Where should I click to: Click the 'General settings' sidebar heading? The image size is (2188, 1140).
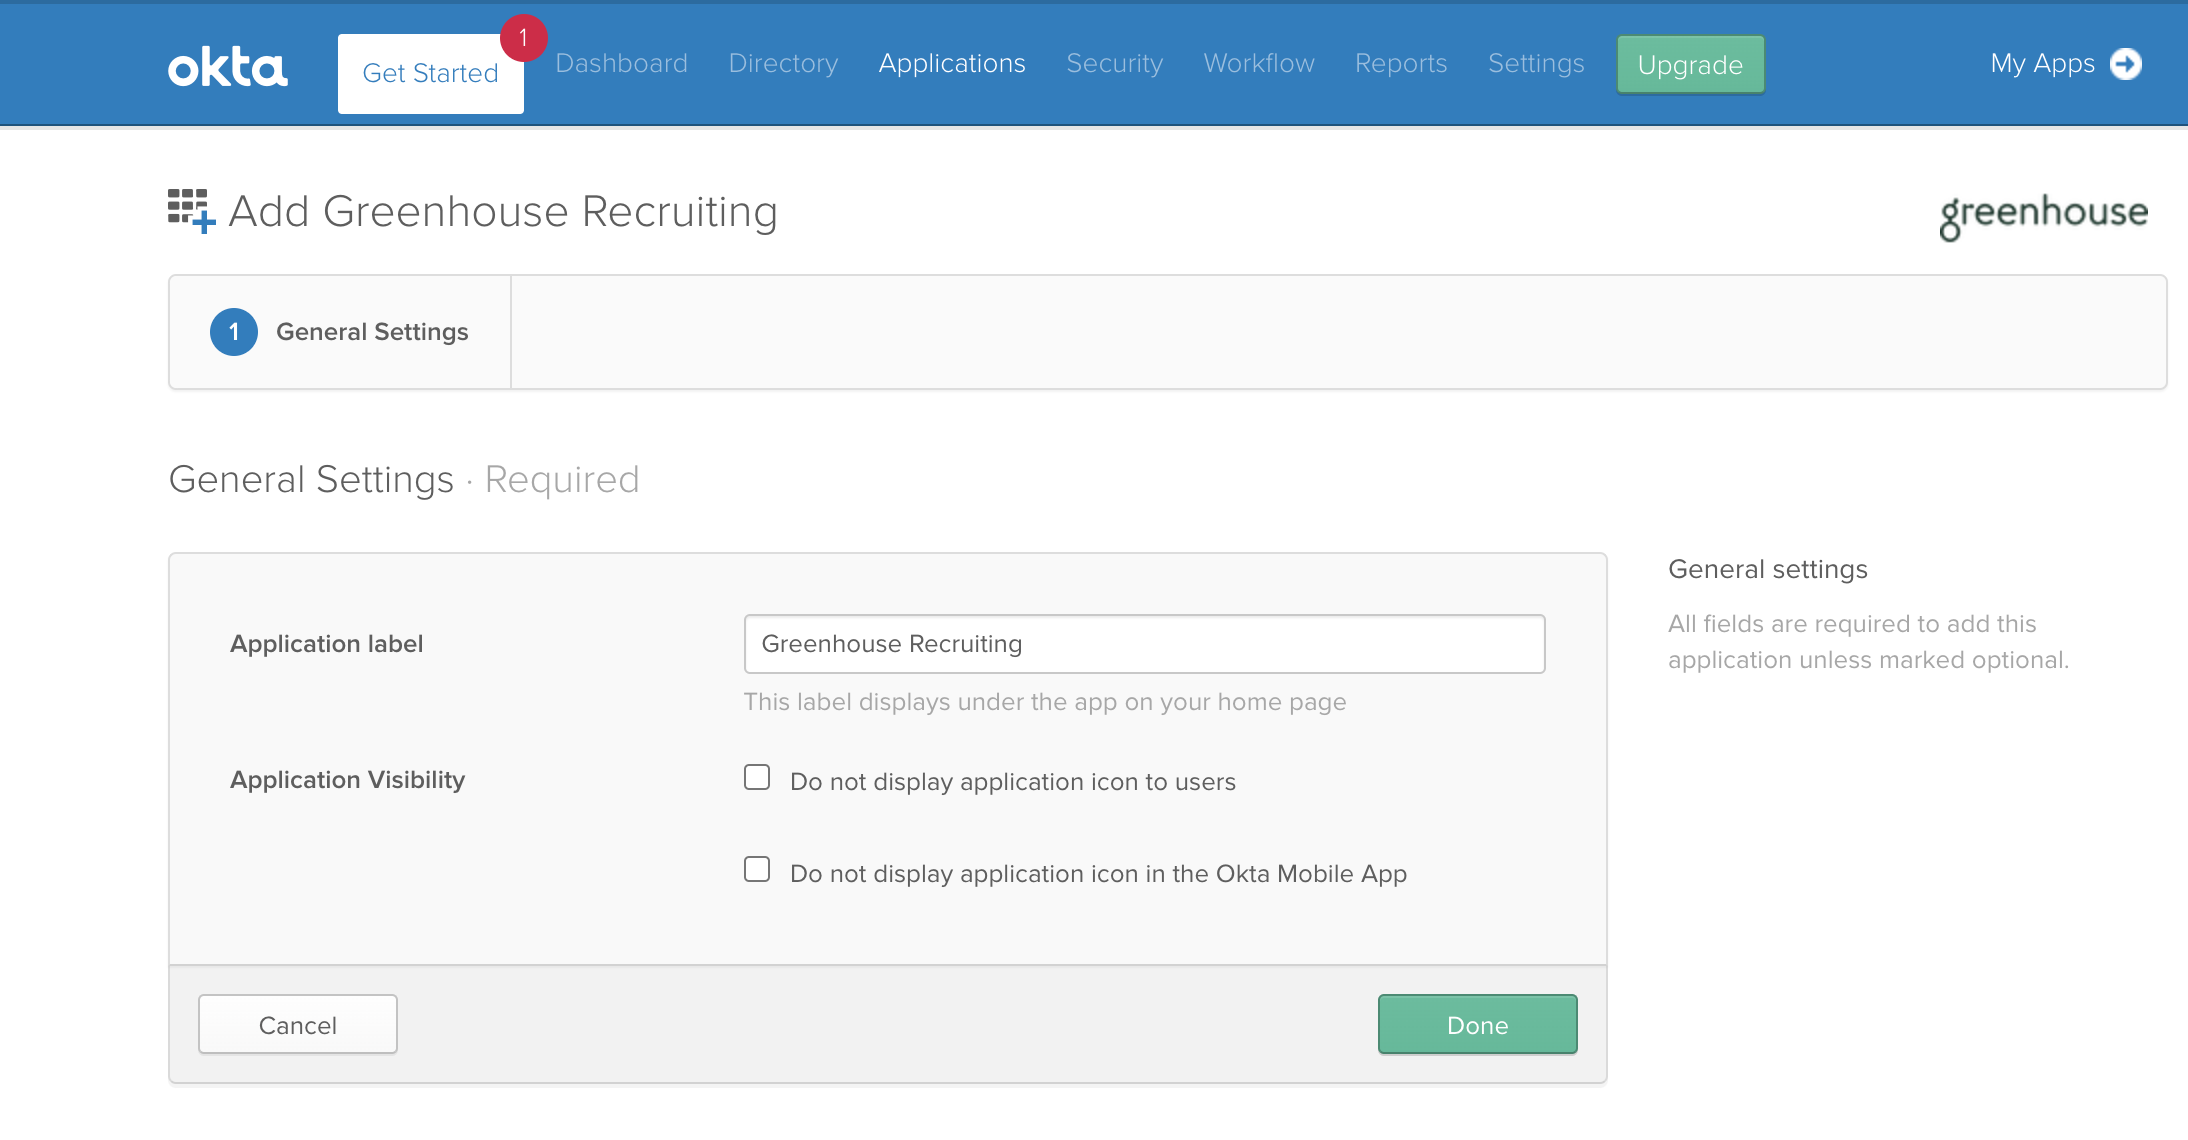pyautogui.click(x=1768, y=569)
